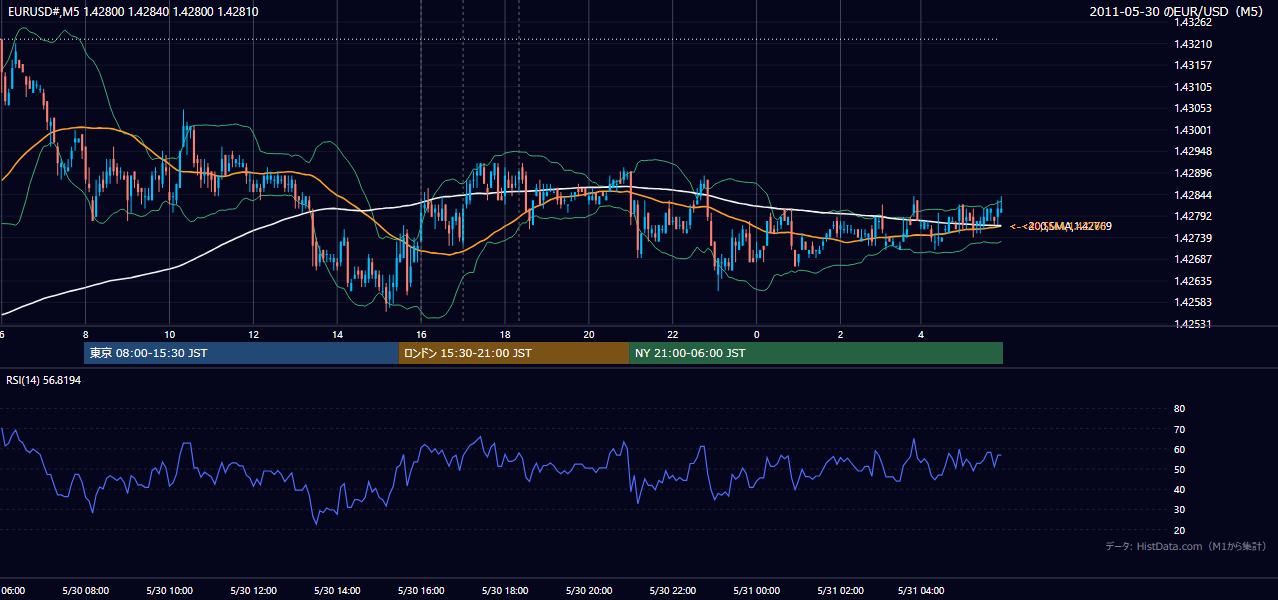Click the hour 22 tick under price chart
Image resolution: width=1278 pixels, height=600 pixels.
click(673, 334)
